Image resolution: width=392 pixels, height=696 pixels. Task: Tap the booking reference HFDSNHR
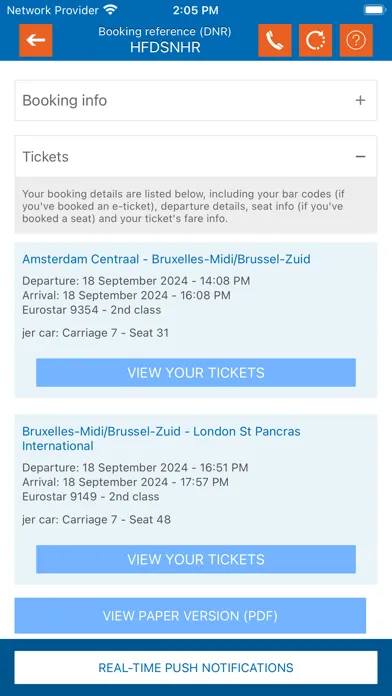pos(165,47)
